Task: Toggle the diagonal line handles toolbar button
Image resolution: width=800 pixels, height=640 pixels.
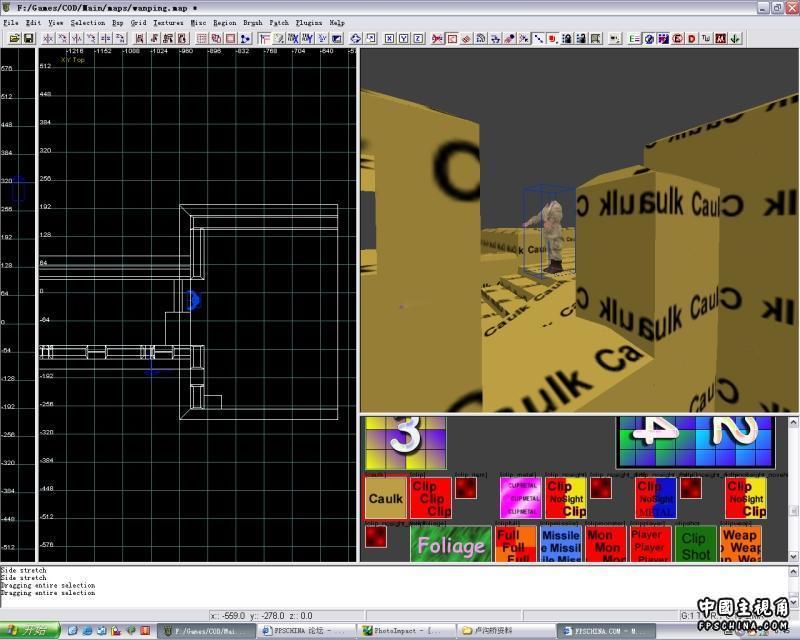Action: 538,38
